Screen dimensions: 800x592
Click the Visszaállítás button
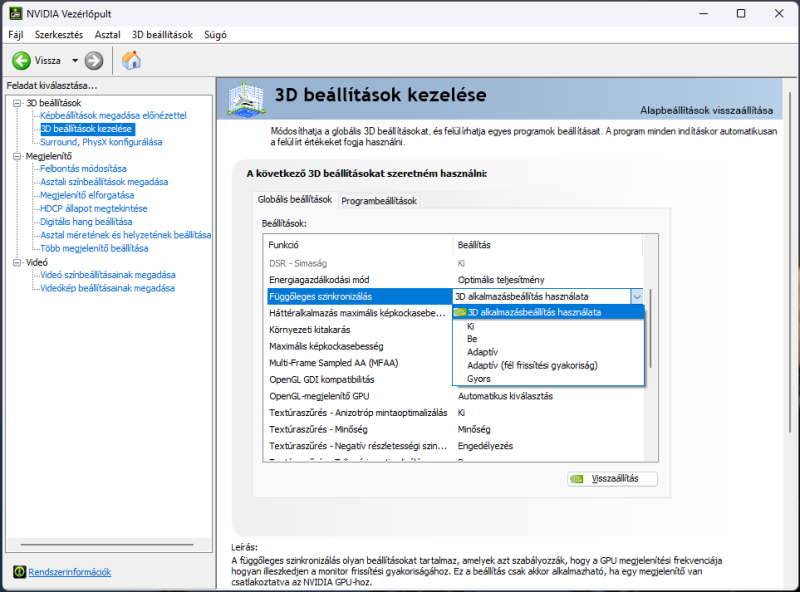click(x=612, y=479)
